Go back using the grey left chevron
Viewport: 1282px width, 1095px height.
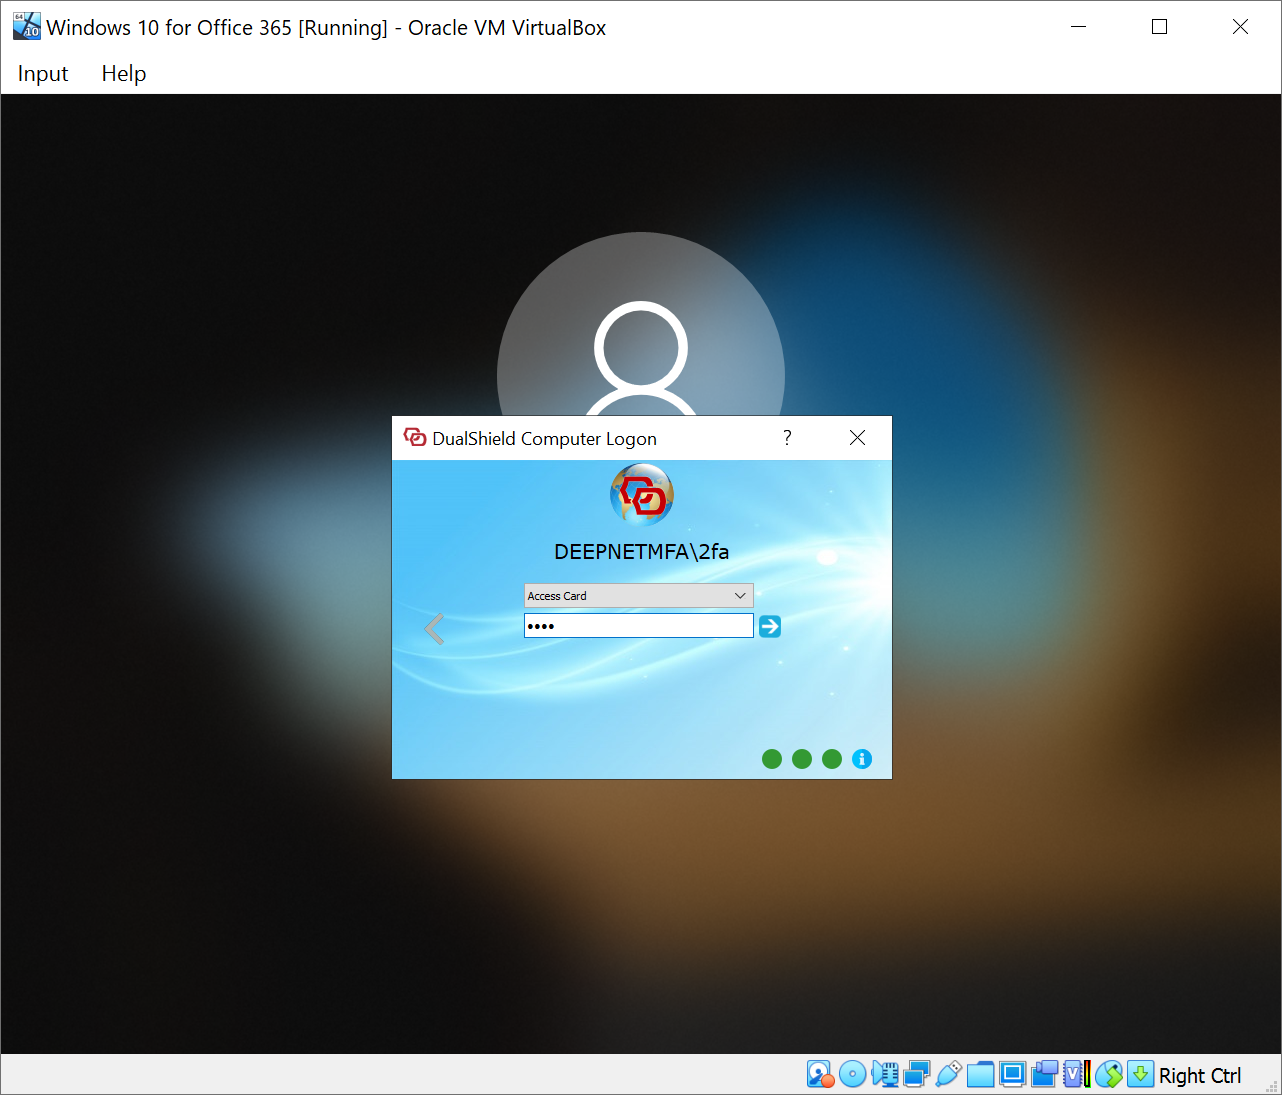click(434, 629)
